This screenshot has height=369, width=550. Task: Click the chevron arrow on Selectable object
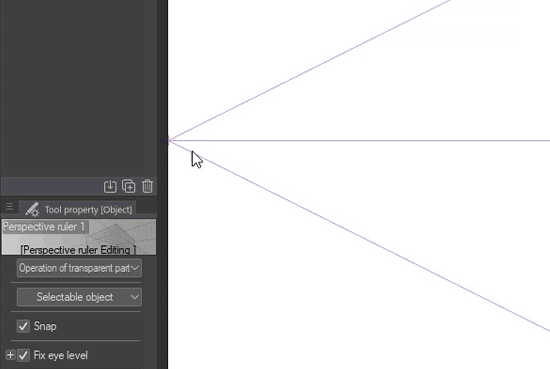pyautogui.click(x=134, y=297)
